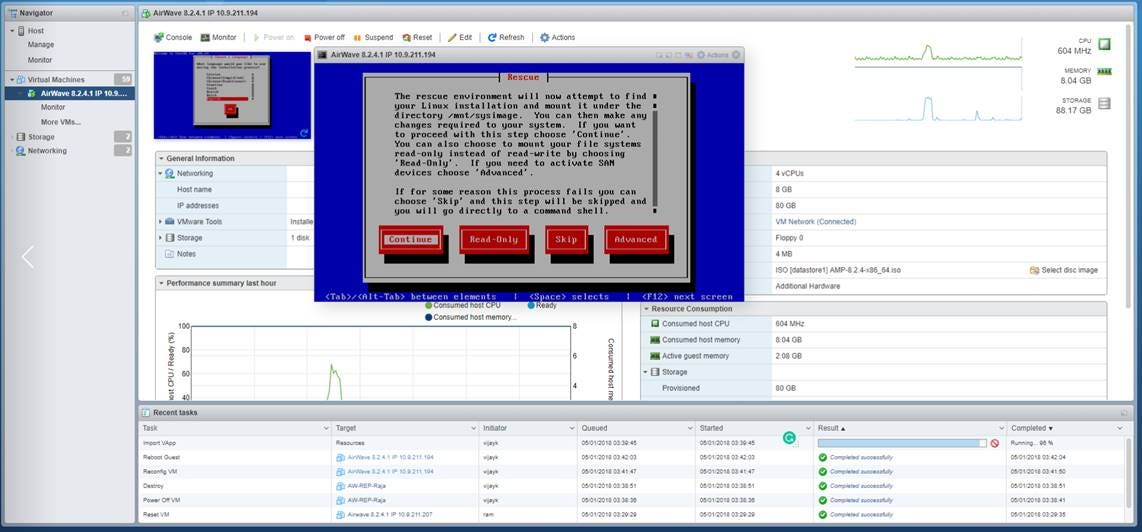Open Monitor under AirWave VM
This screenshot has height=532, width=1142.
[x=53, y=107]
